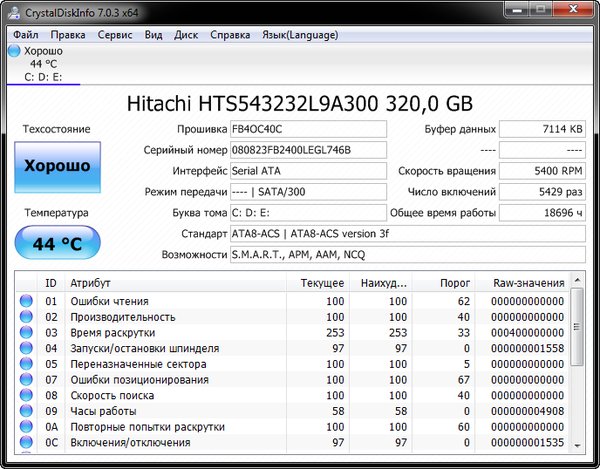Image resolution: width=600 pixels, height=469 pixels.
Task: Click the power-on count field 5429 раз
Action: (x=542, y=192)
